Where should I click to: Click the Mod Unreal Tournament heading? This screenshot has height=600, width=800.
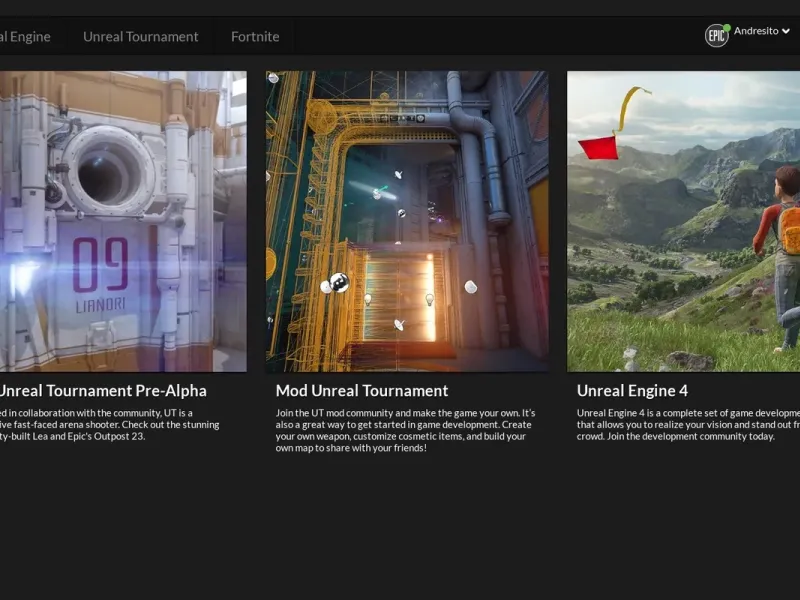[x=362, y=391]
